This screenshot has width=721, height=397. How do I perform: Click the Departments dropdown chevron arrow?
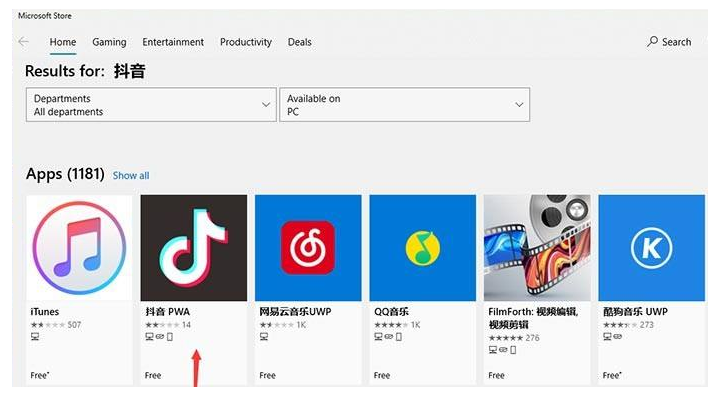pyautogui.click(x=266, y=105)
